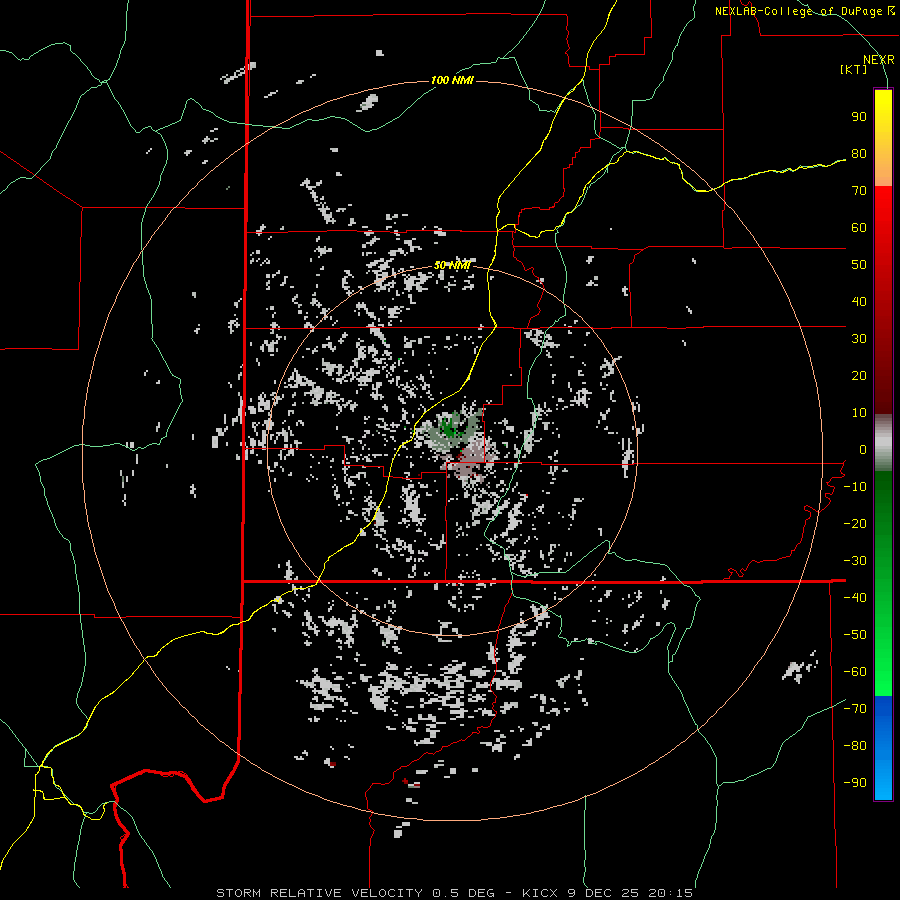Click the 100 NMI range ring label

coord(452,80)
